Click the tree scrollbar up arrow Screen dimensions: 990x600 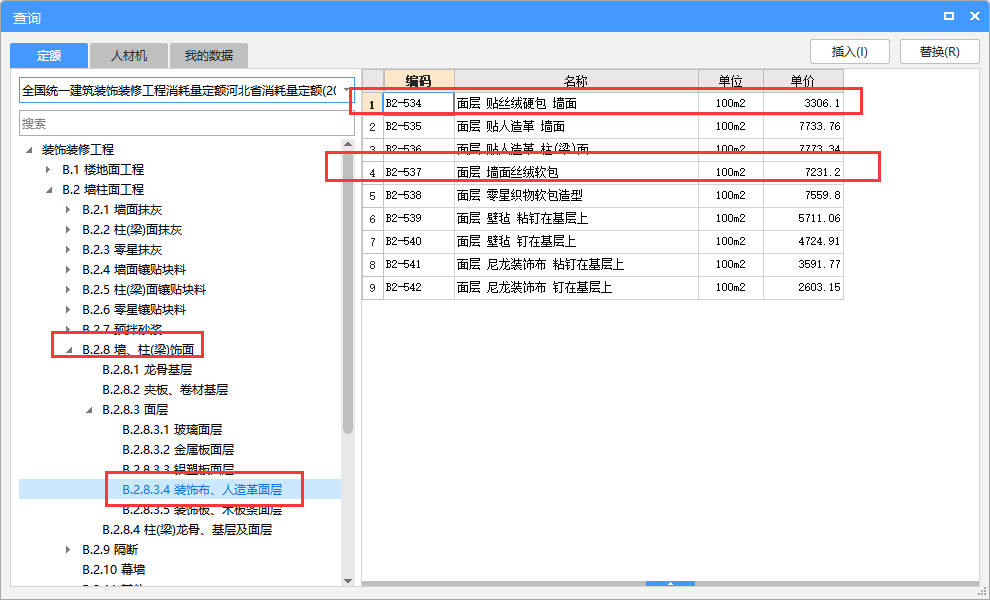pos(347,145)
